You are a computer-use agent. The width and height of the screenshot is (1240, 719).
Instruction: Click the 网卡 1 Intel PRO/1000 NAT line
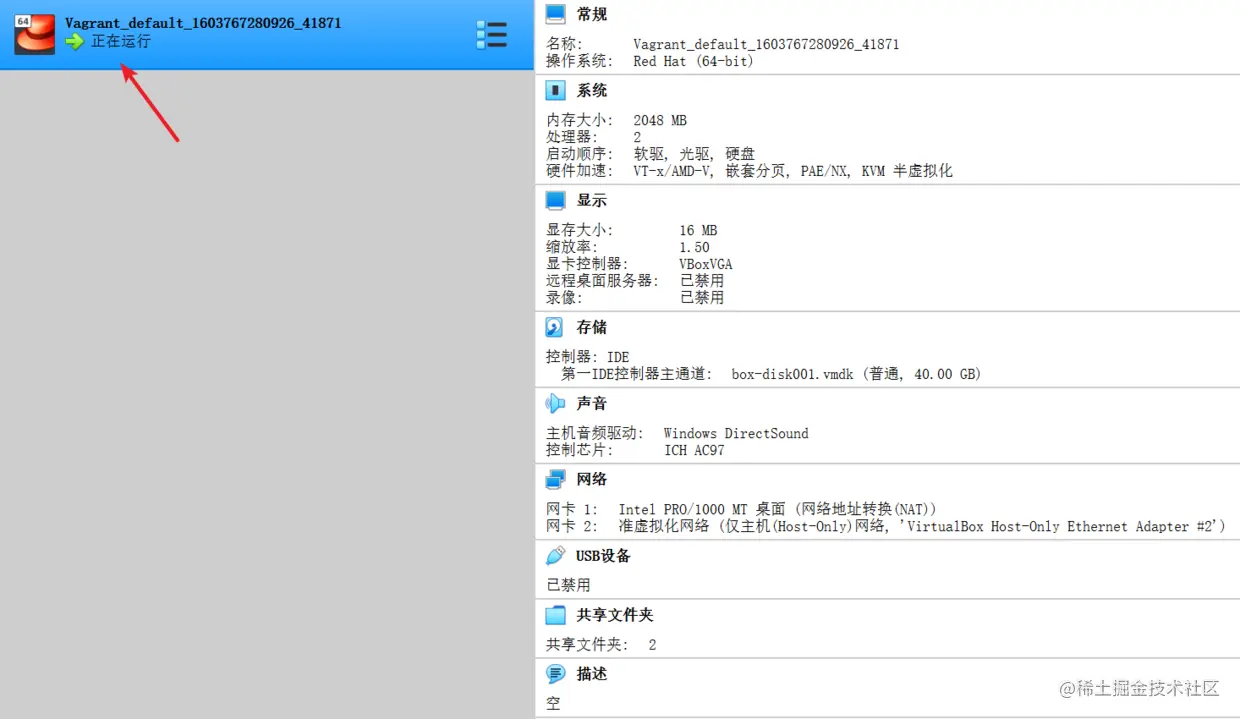pos(741,509)
